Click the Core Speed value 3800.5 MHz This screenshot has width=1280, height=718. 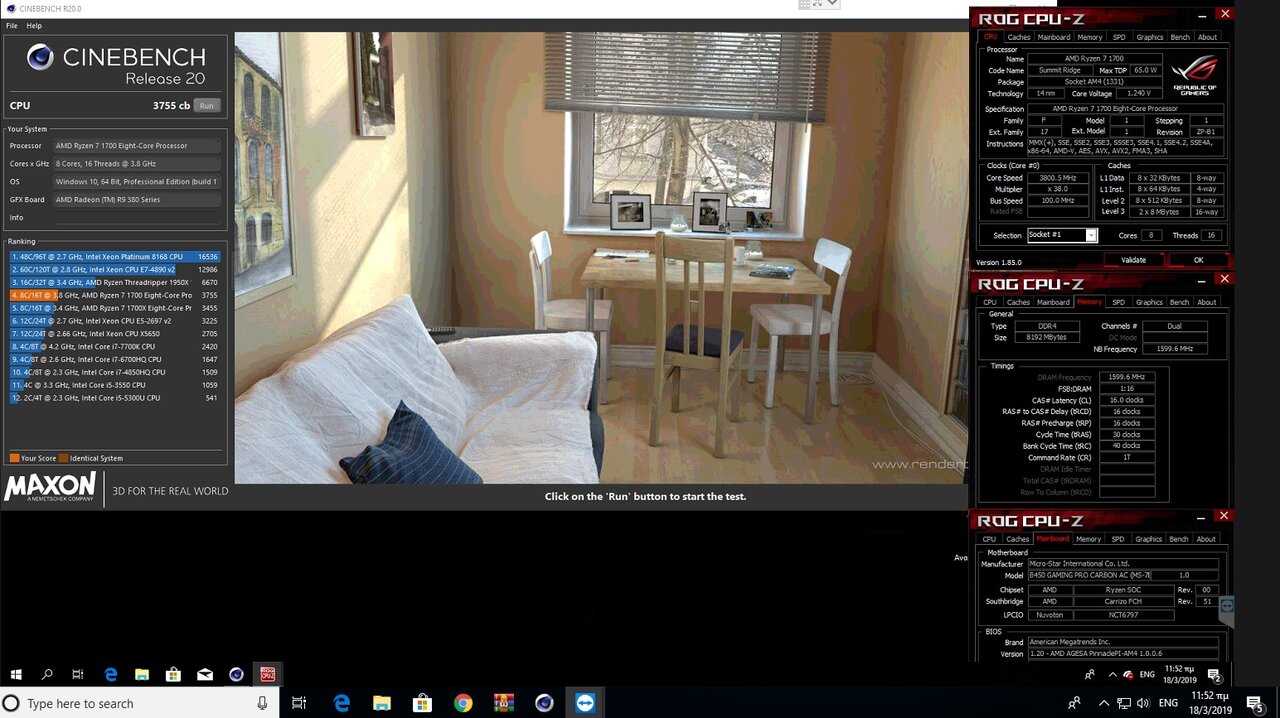(x=1057, y=178)
